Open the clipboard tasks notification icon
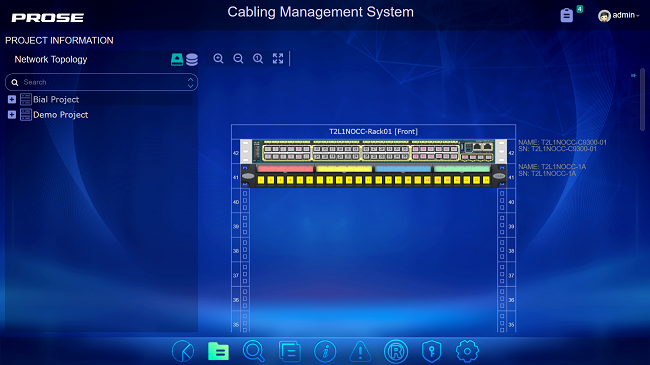The image size is (650, 365). (x=567, y=15)
